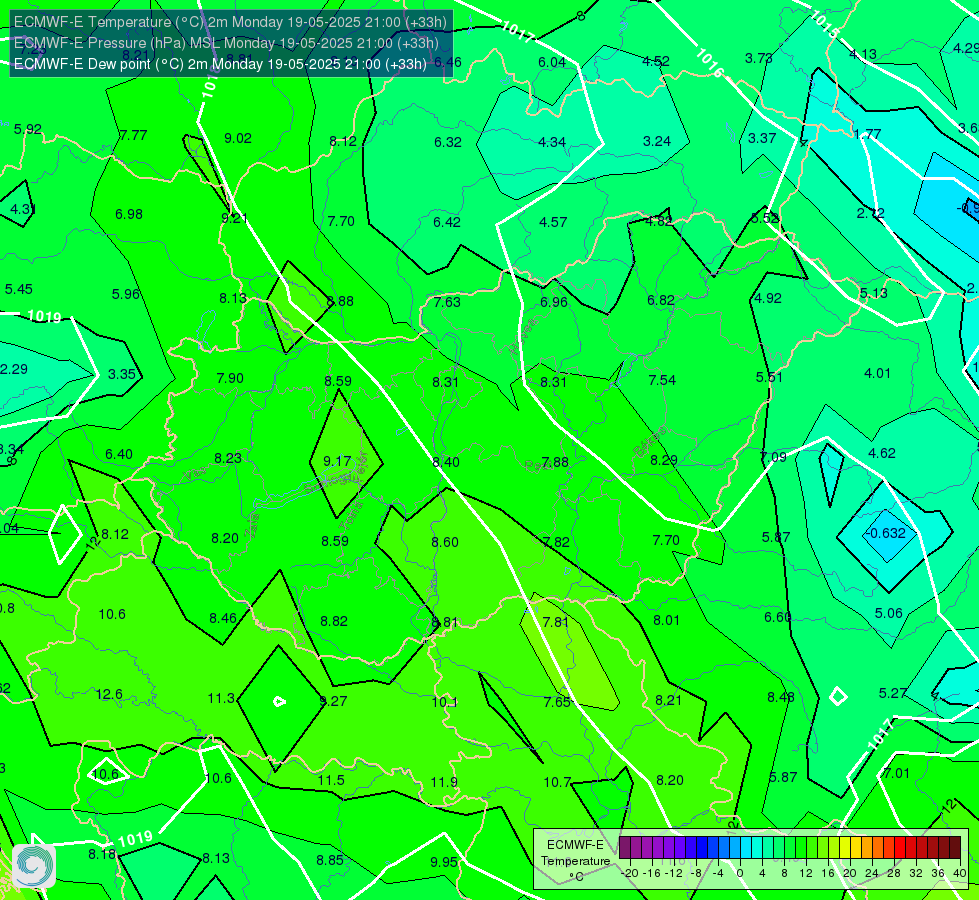Image resolution: width=979 pixels, height=900 pixels.
Task: Click the 11.5 dew point value
Action: 331,780
